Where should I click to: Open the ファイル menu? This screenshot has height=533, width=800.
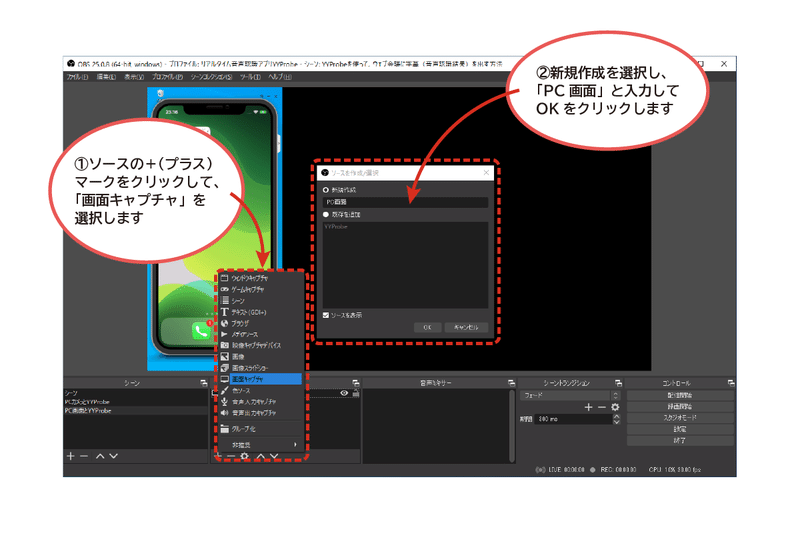[77, 77]
